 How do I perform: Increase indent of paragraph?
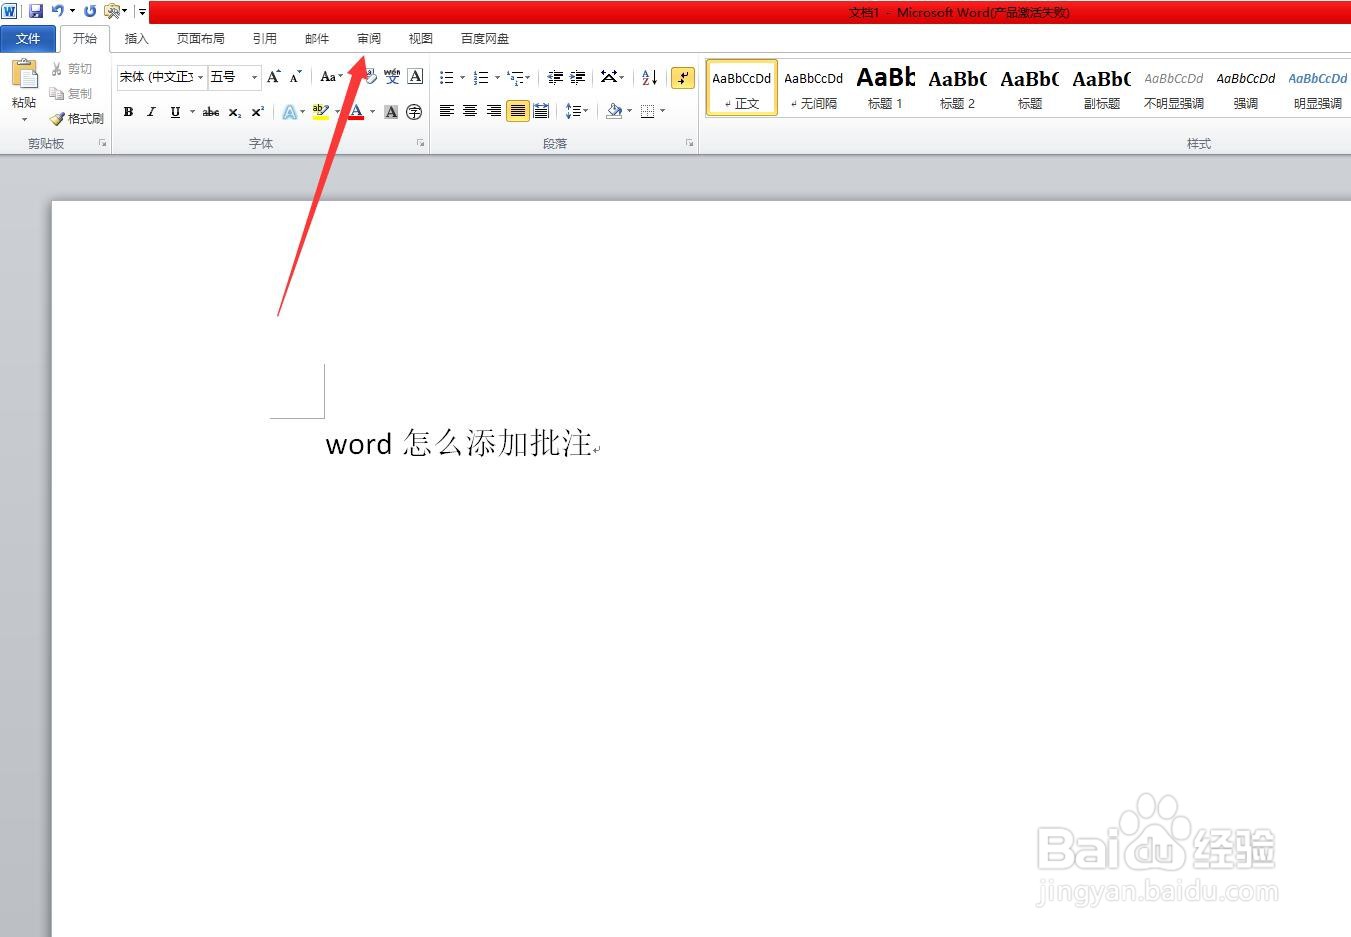tap(577, 77)
